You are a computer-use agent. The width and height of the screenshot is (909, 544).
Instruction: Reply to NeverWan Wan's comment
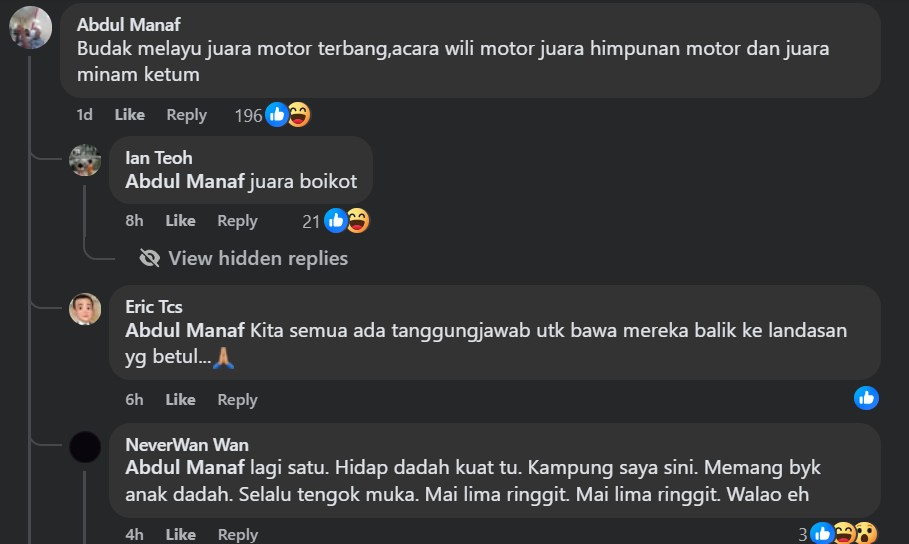tap(237, 534)
